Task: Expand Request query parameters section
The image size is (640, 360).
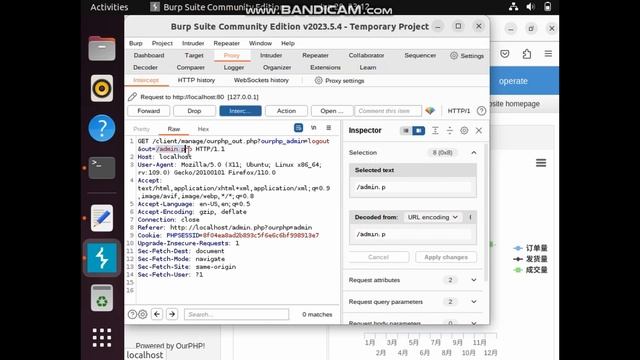Action: [x=473, y=302]
